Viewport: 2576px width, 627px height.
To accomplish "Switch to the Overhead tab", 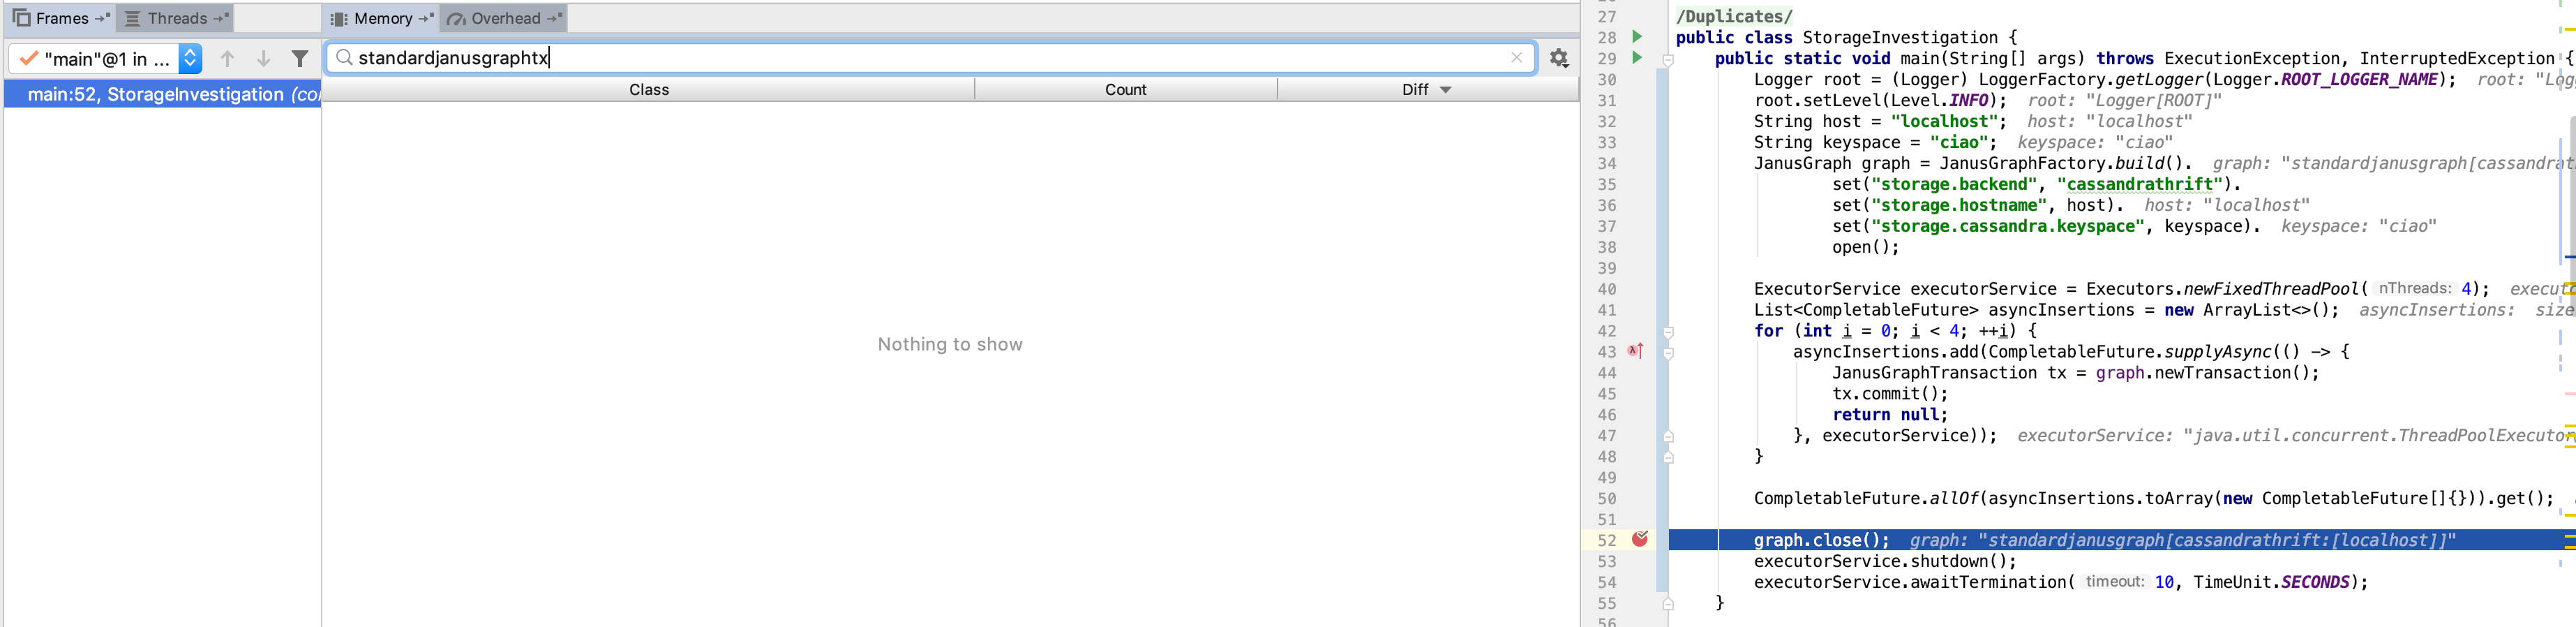I will 504,18.
